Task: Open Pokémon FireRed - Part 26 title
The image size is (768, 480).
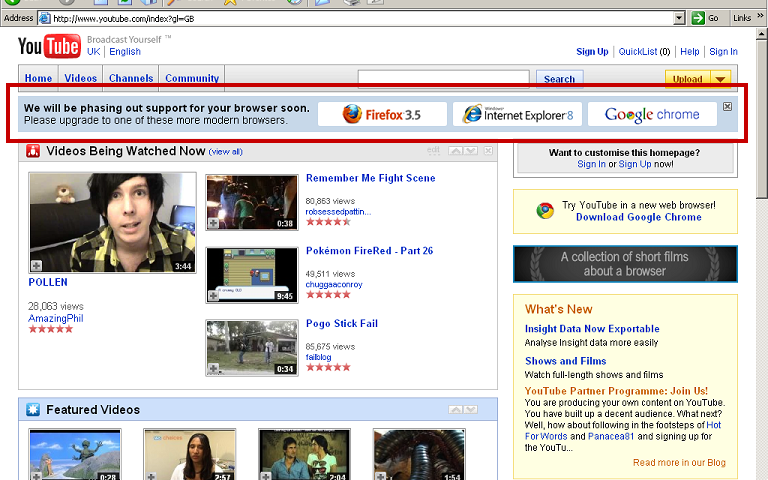Action: click(370, 251)
